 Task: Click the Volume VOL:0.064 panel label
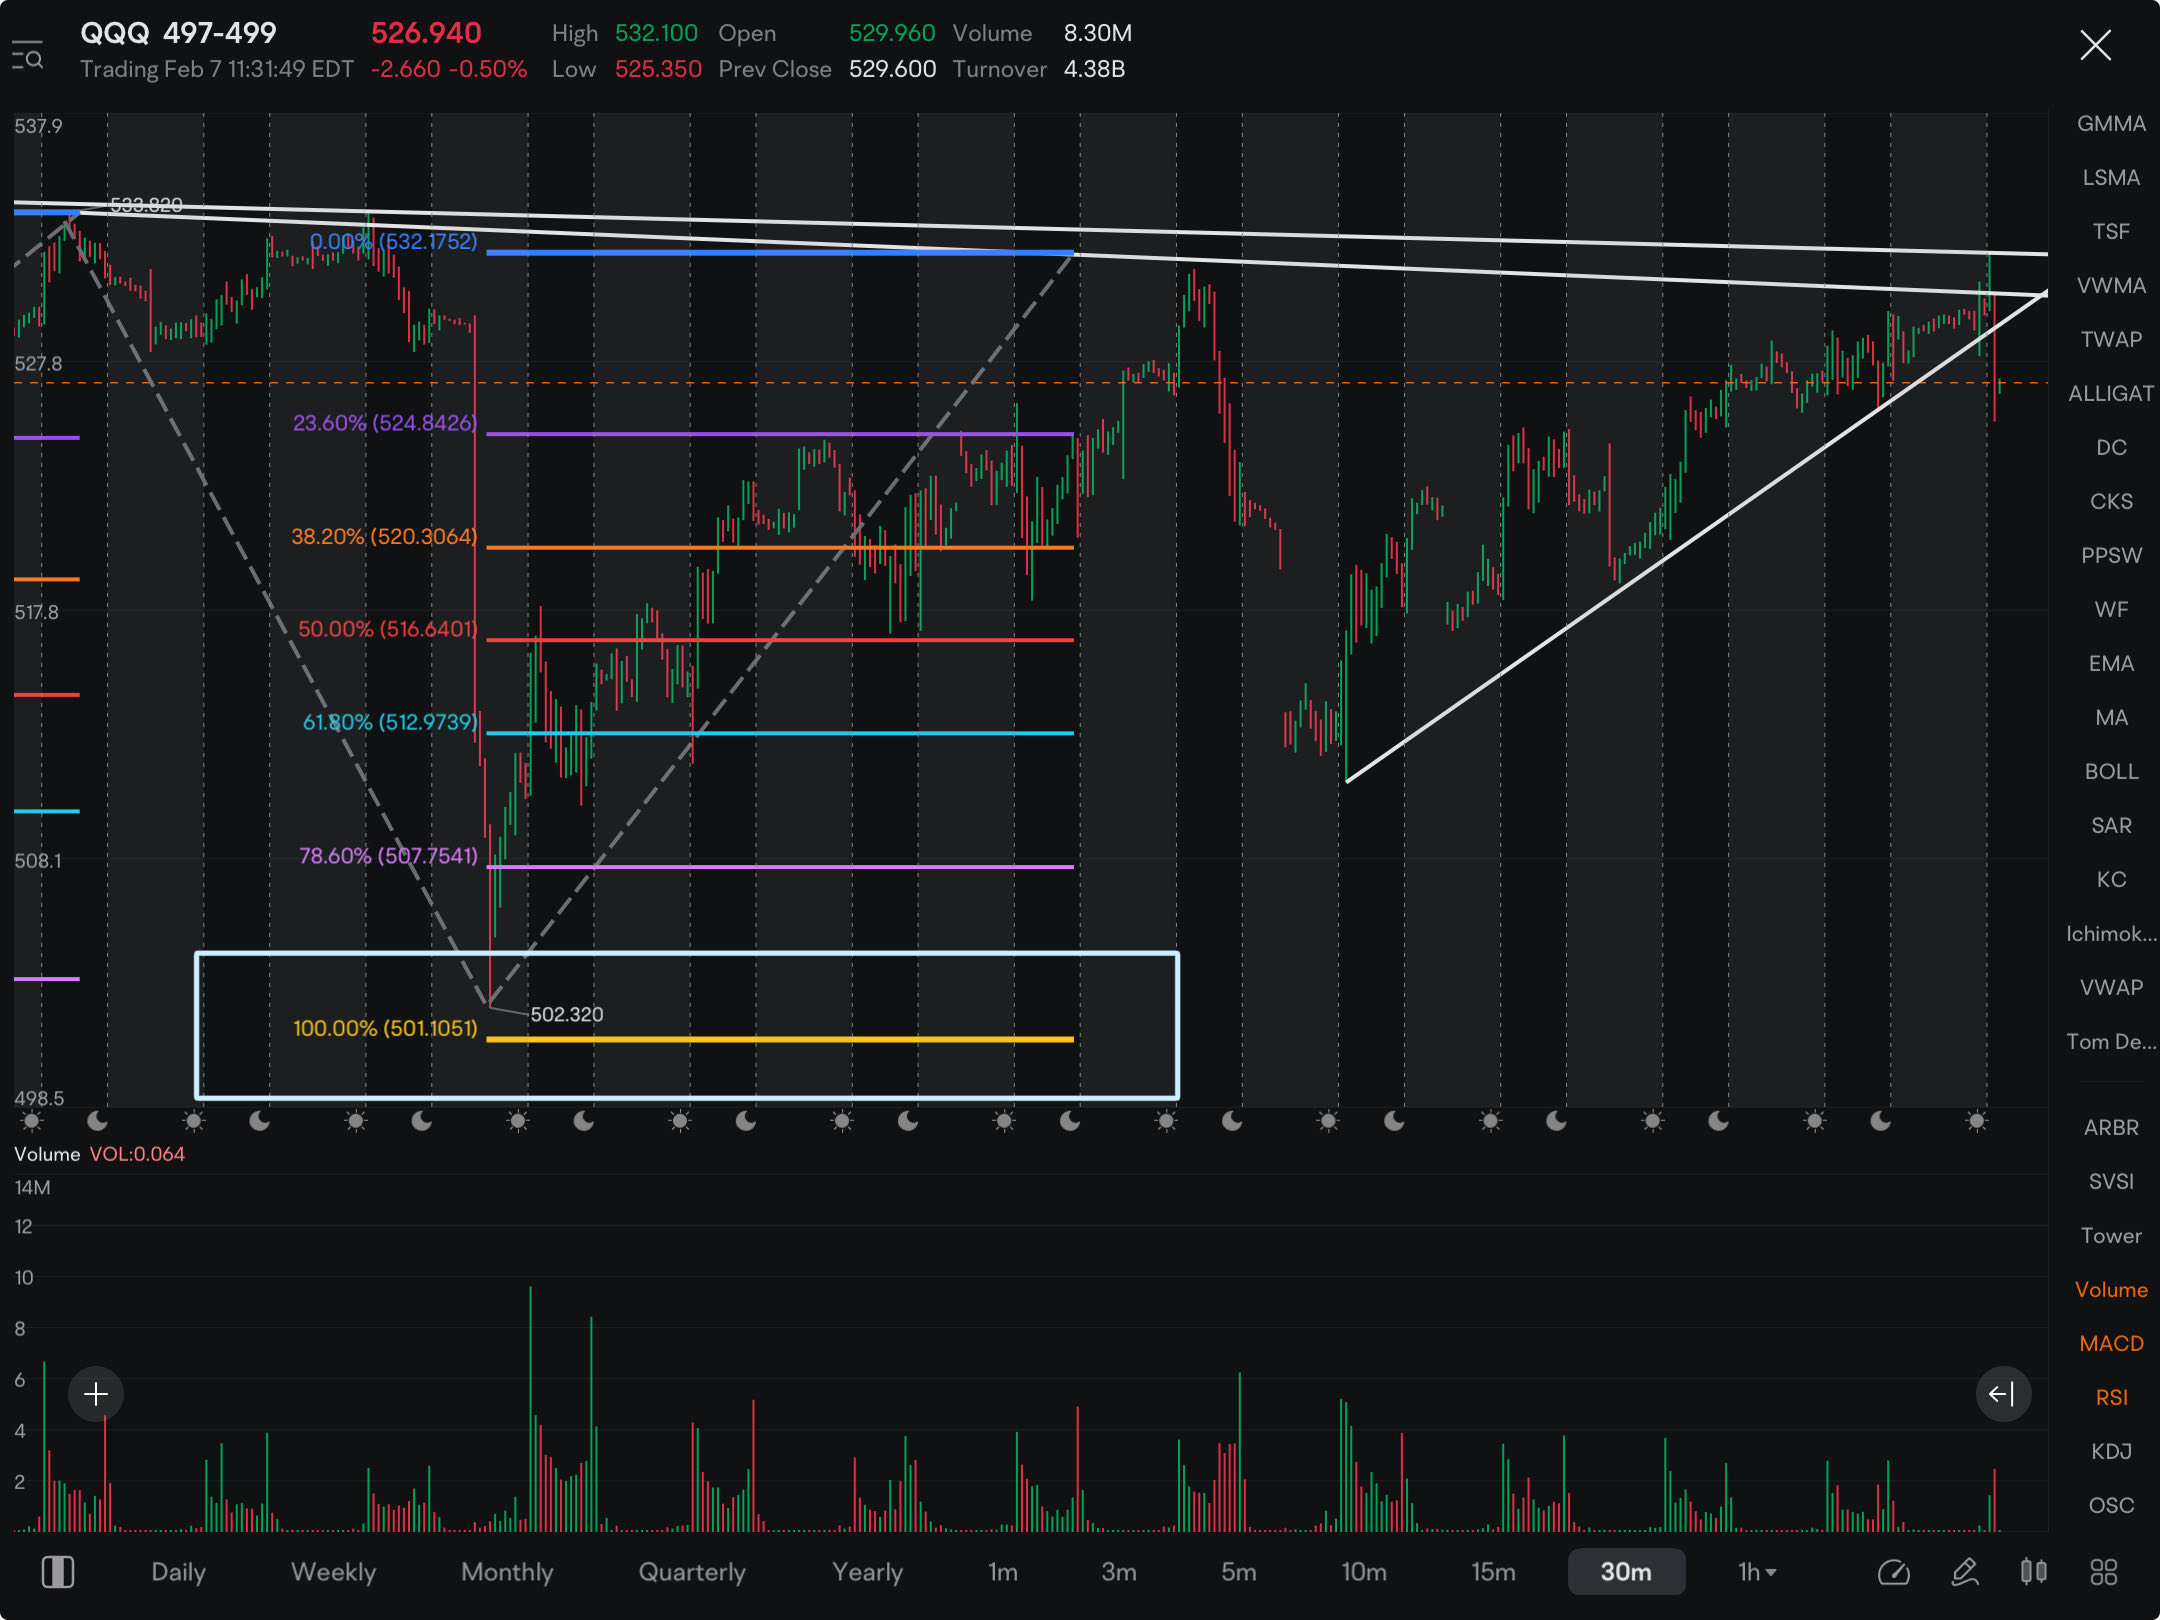point(99,1154)
